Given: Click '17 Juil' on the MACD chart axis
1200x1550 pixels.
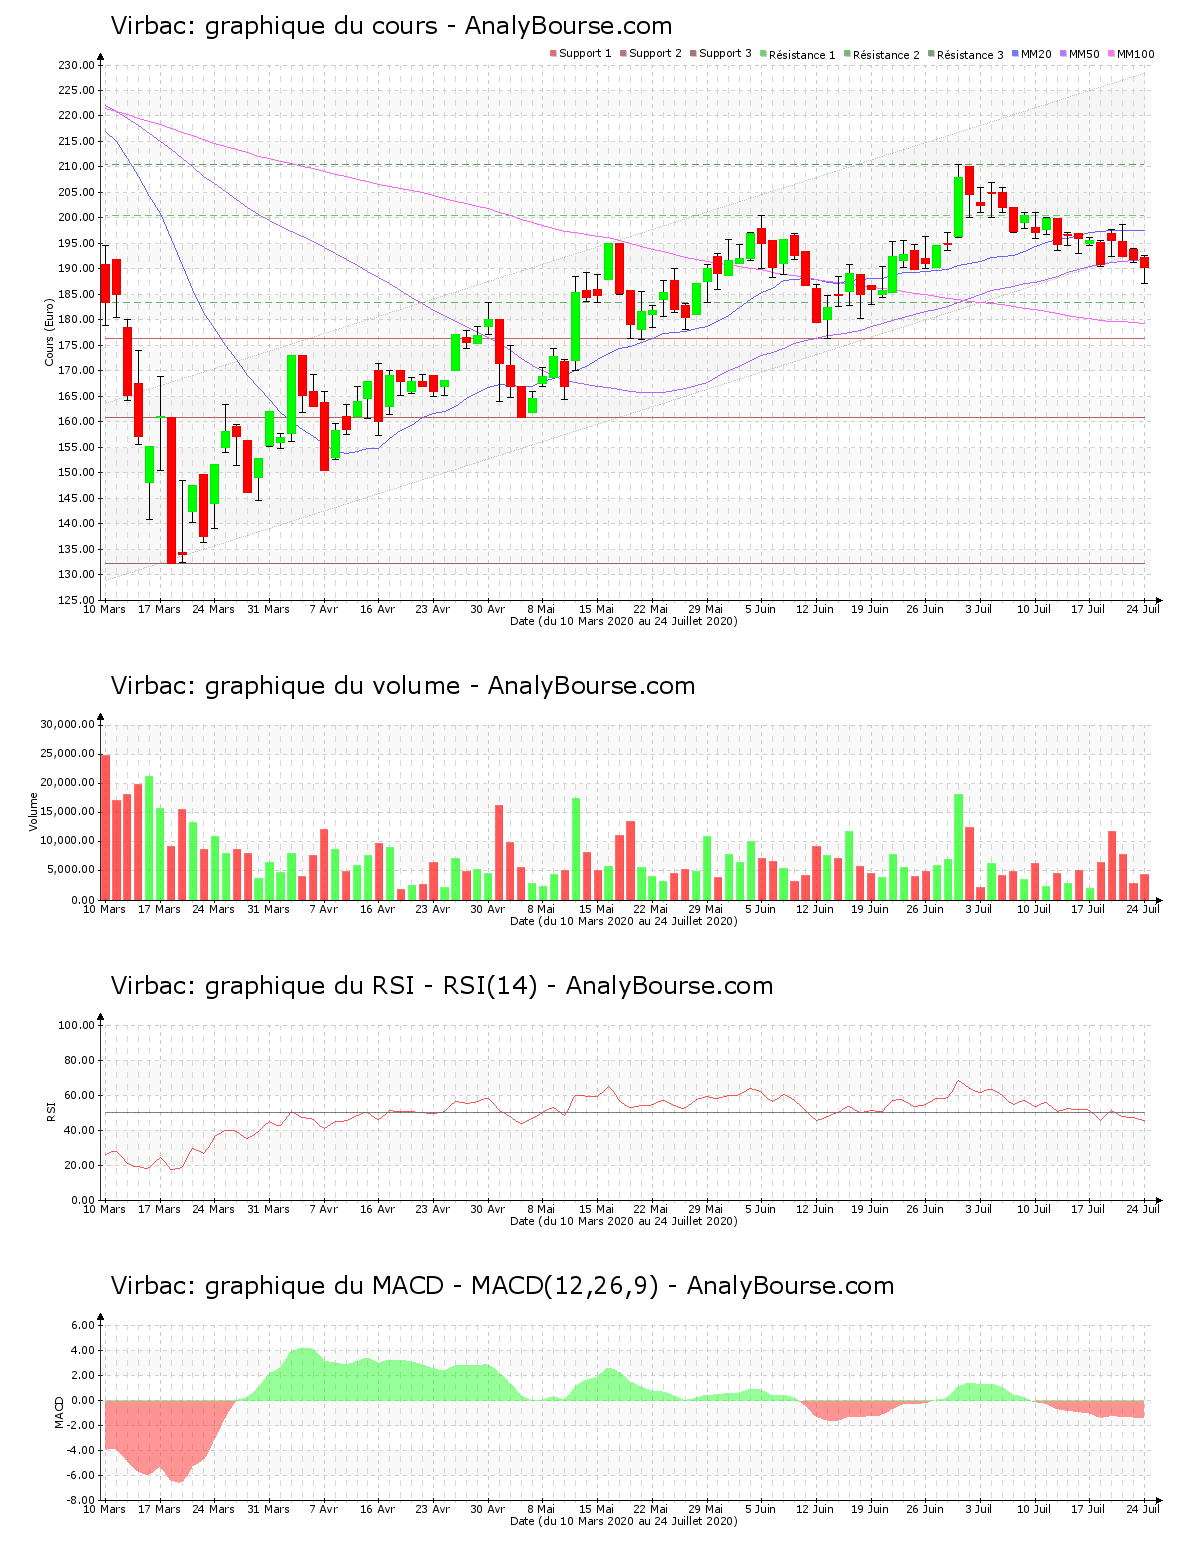Looking at the screenshot, I should [1088, 1509].
